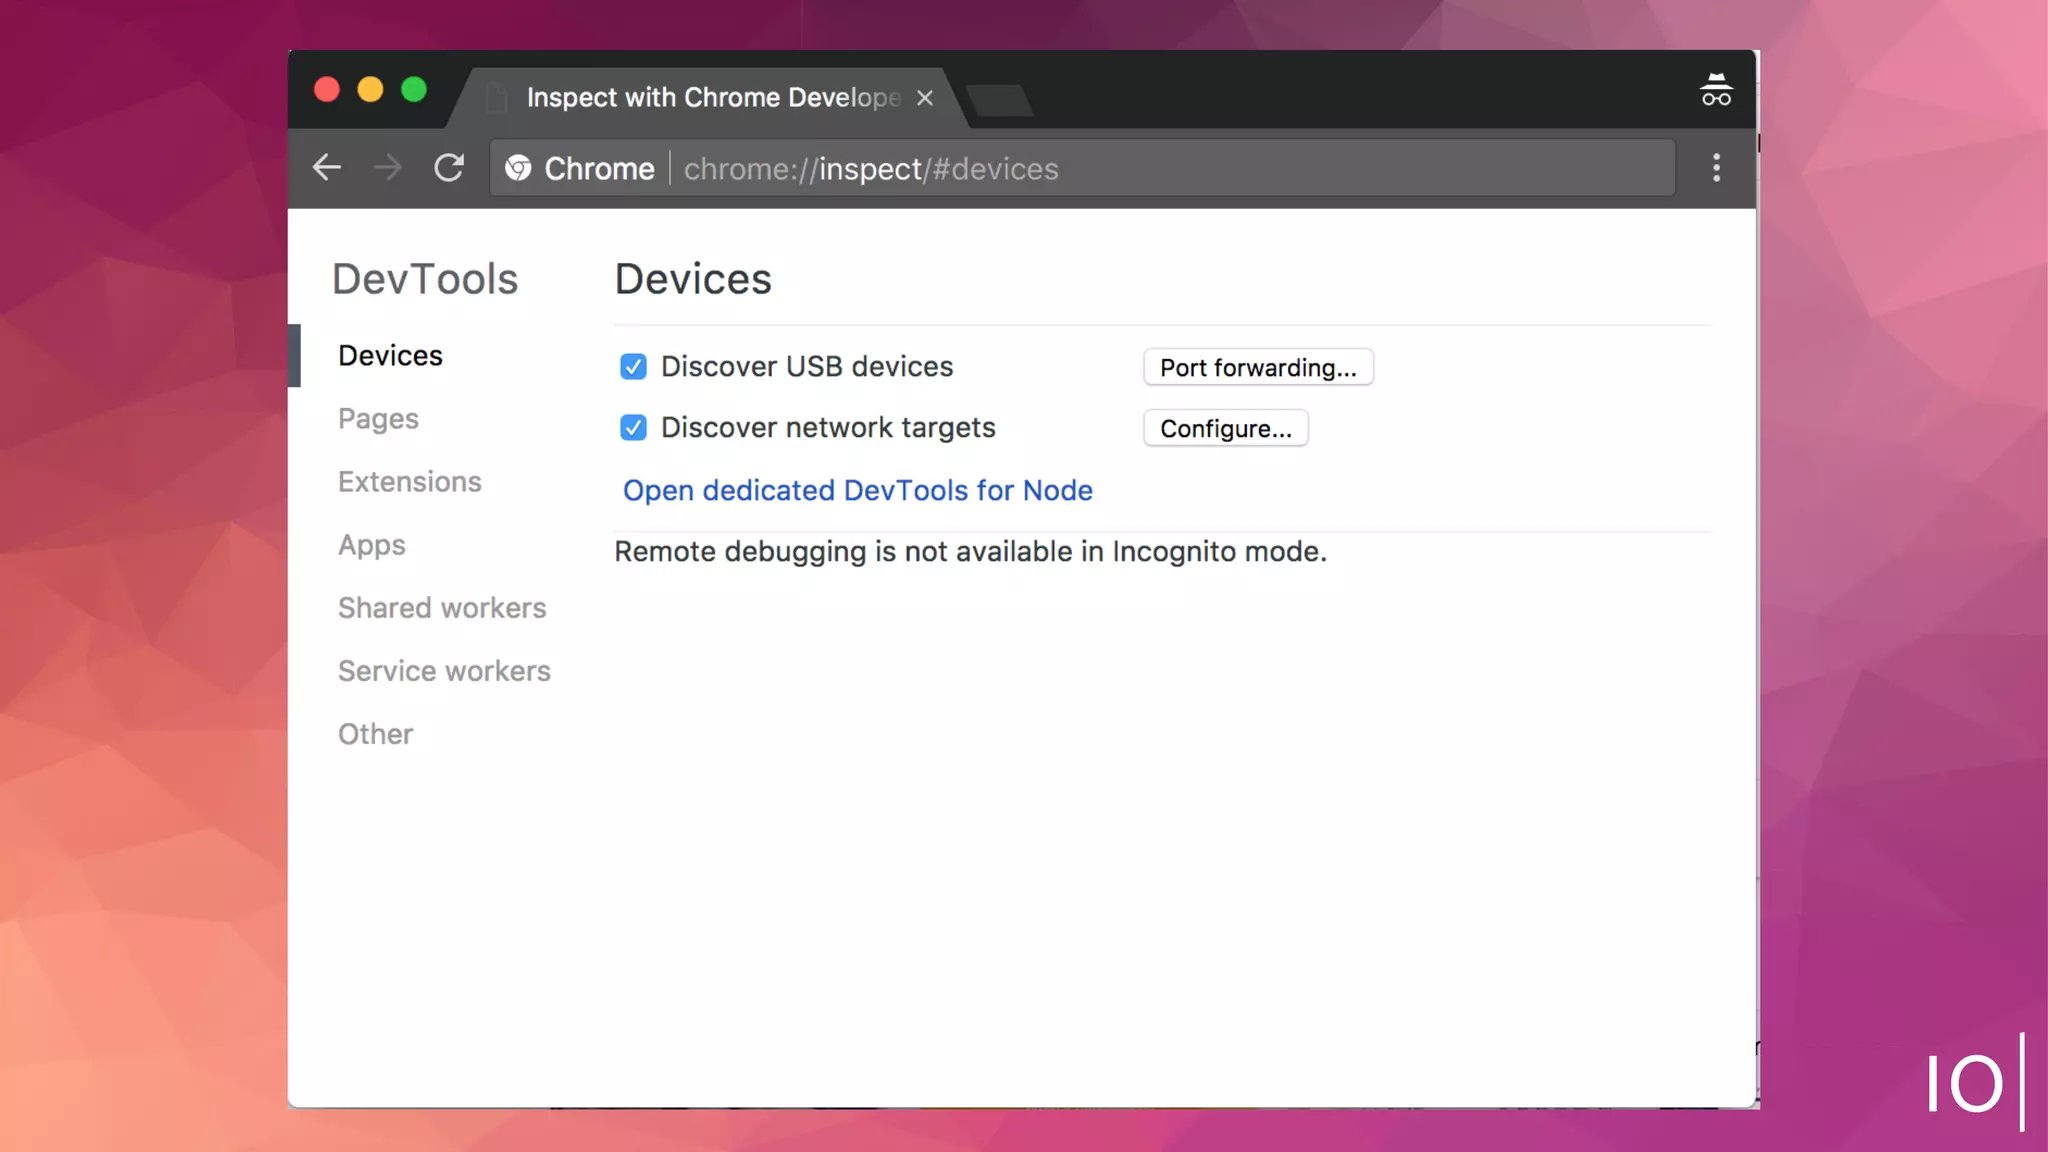Click the Incognito mode icon
Screen dimensions: 2048x1152
(x=1716, y=90)
